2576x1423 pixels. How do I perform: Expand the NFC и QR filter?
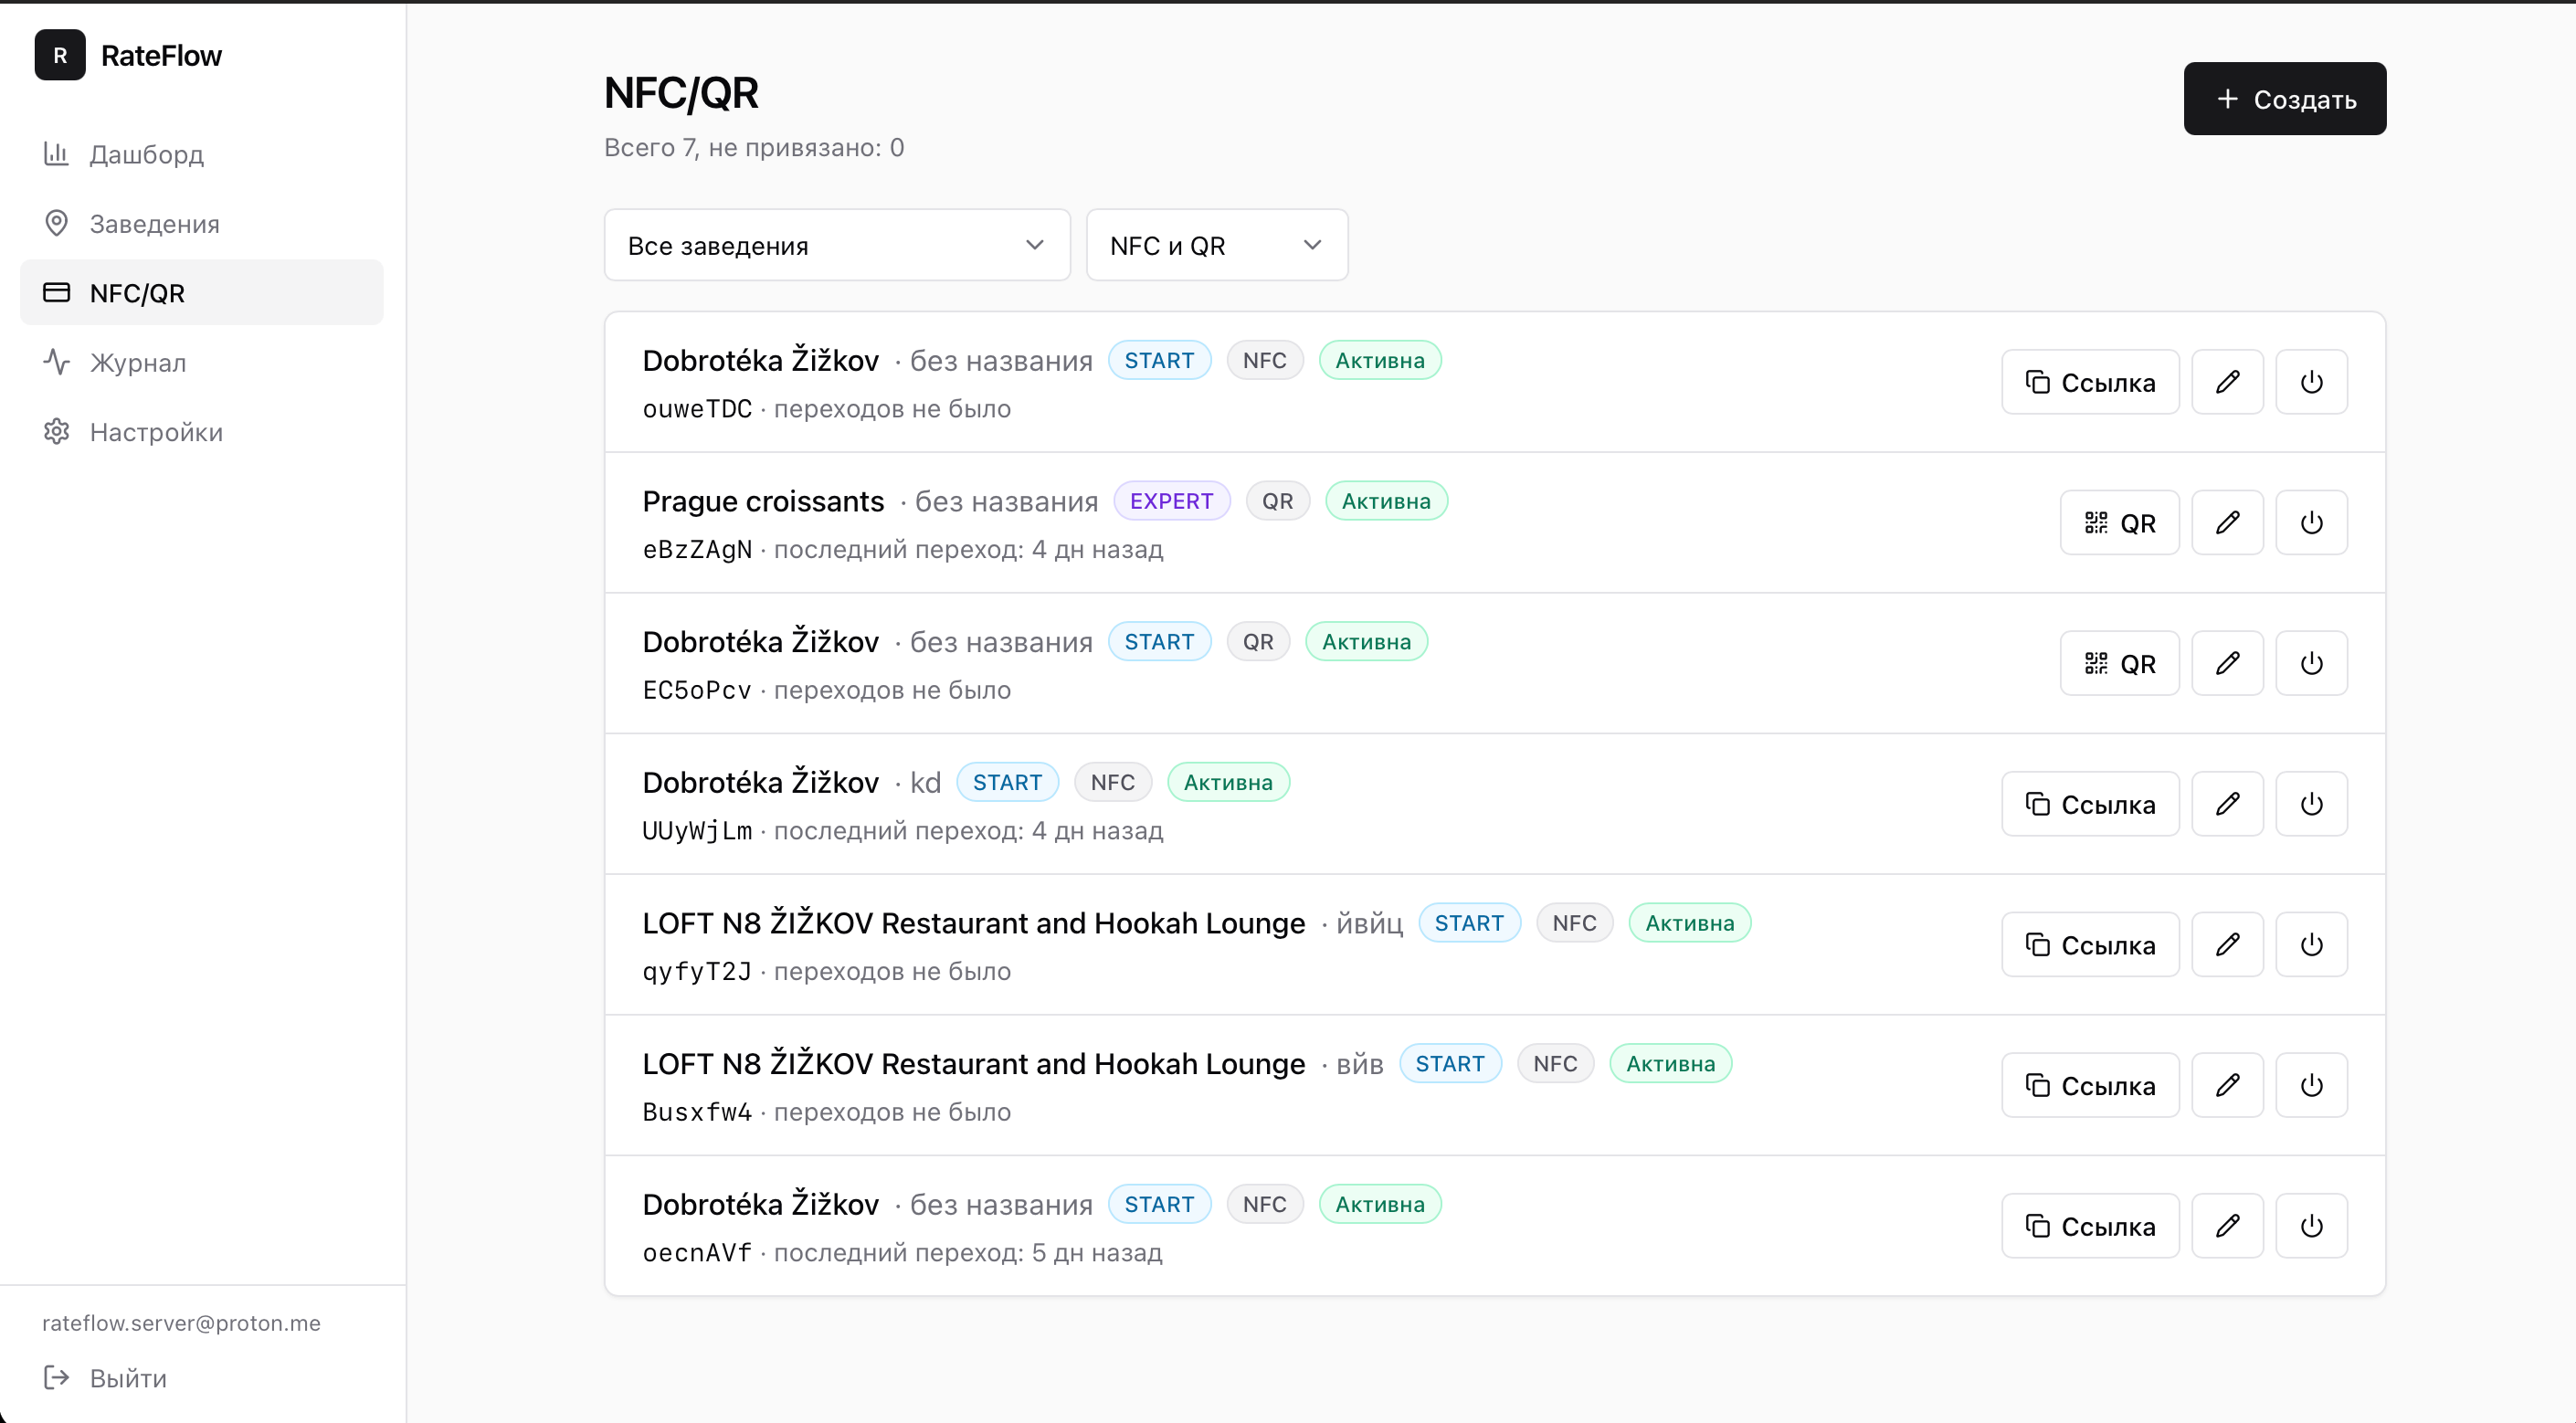[1217, 245]
